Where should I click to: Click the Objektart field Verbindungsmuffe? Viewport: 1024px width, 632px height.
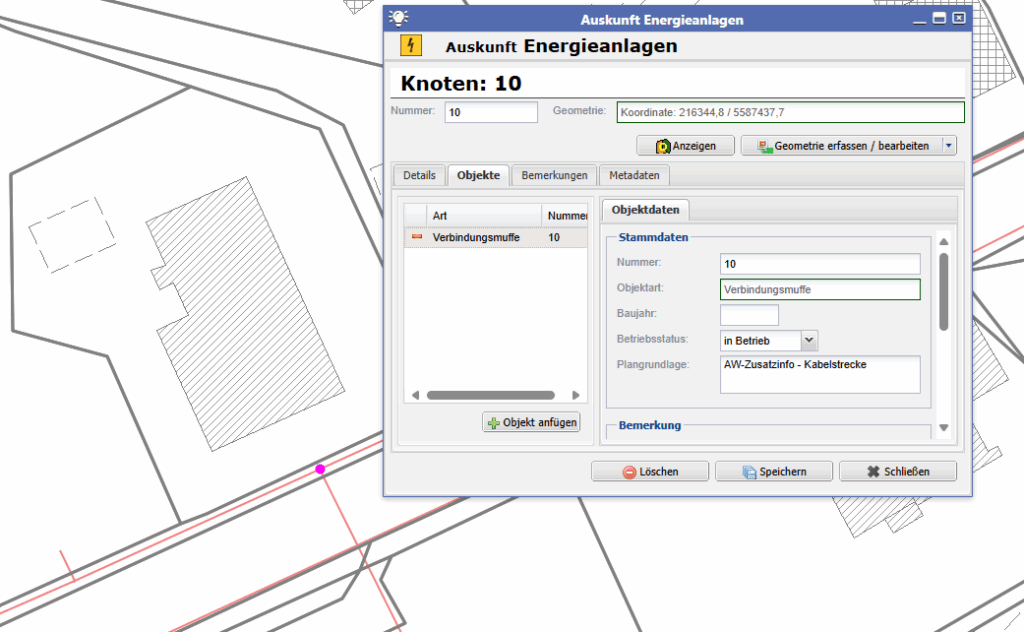[820, 289]
